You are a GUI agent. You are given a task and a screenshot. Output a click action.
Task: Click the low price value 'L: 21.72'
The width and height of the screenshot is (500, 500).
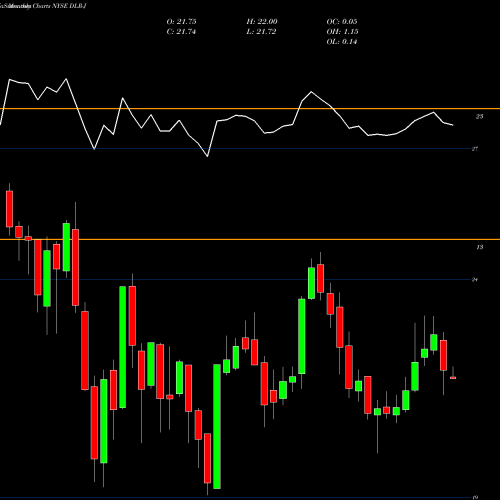262,32
